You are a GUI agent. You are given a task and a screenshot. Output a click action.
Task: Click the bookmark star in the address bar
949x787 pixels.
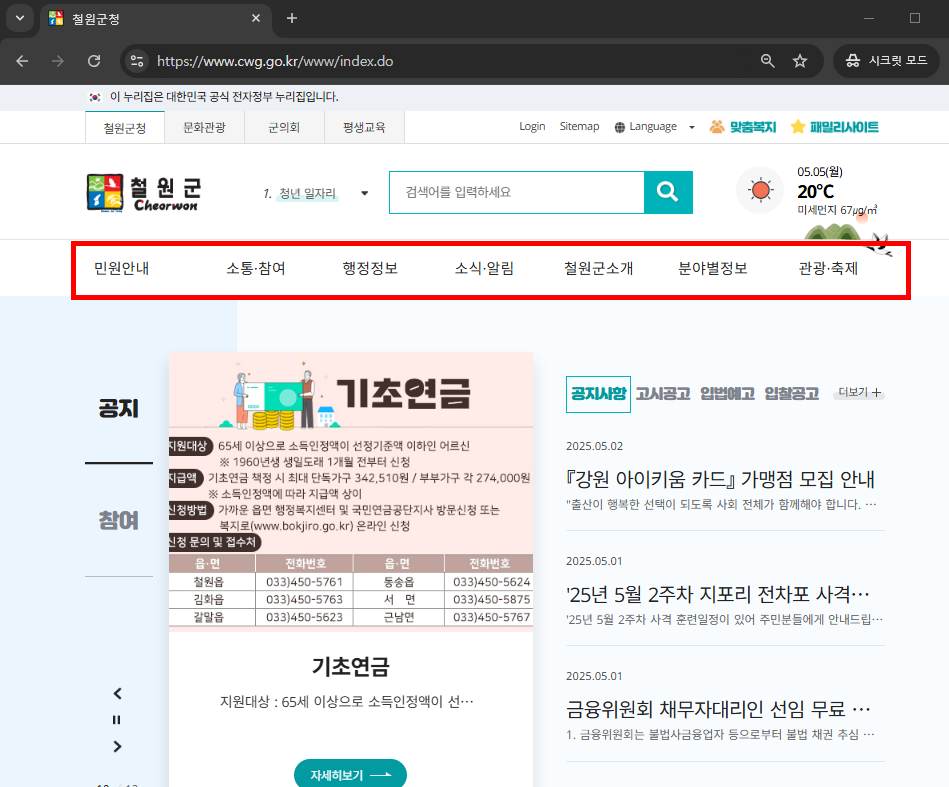click(x=800, y=61)
